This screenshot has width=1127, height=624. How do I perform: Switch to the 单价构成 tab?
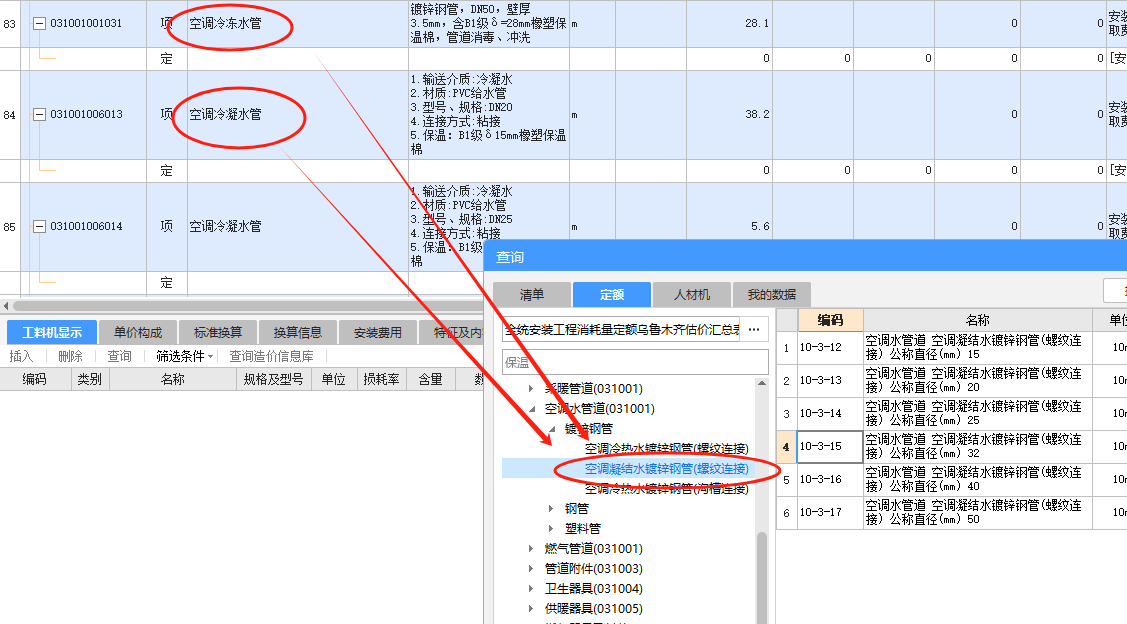click(x=138, y=332)
